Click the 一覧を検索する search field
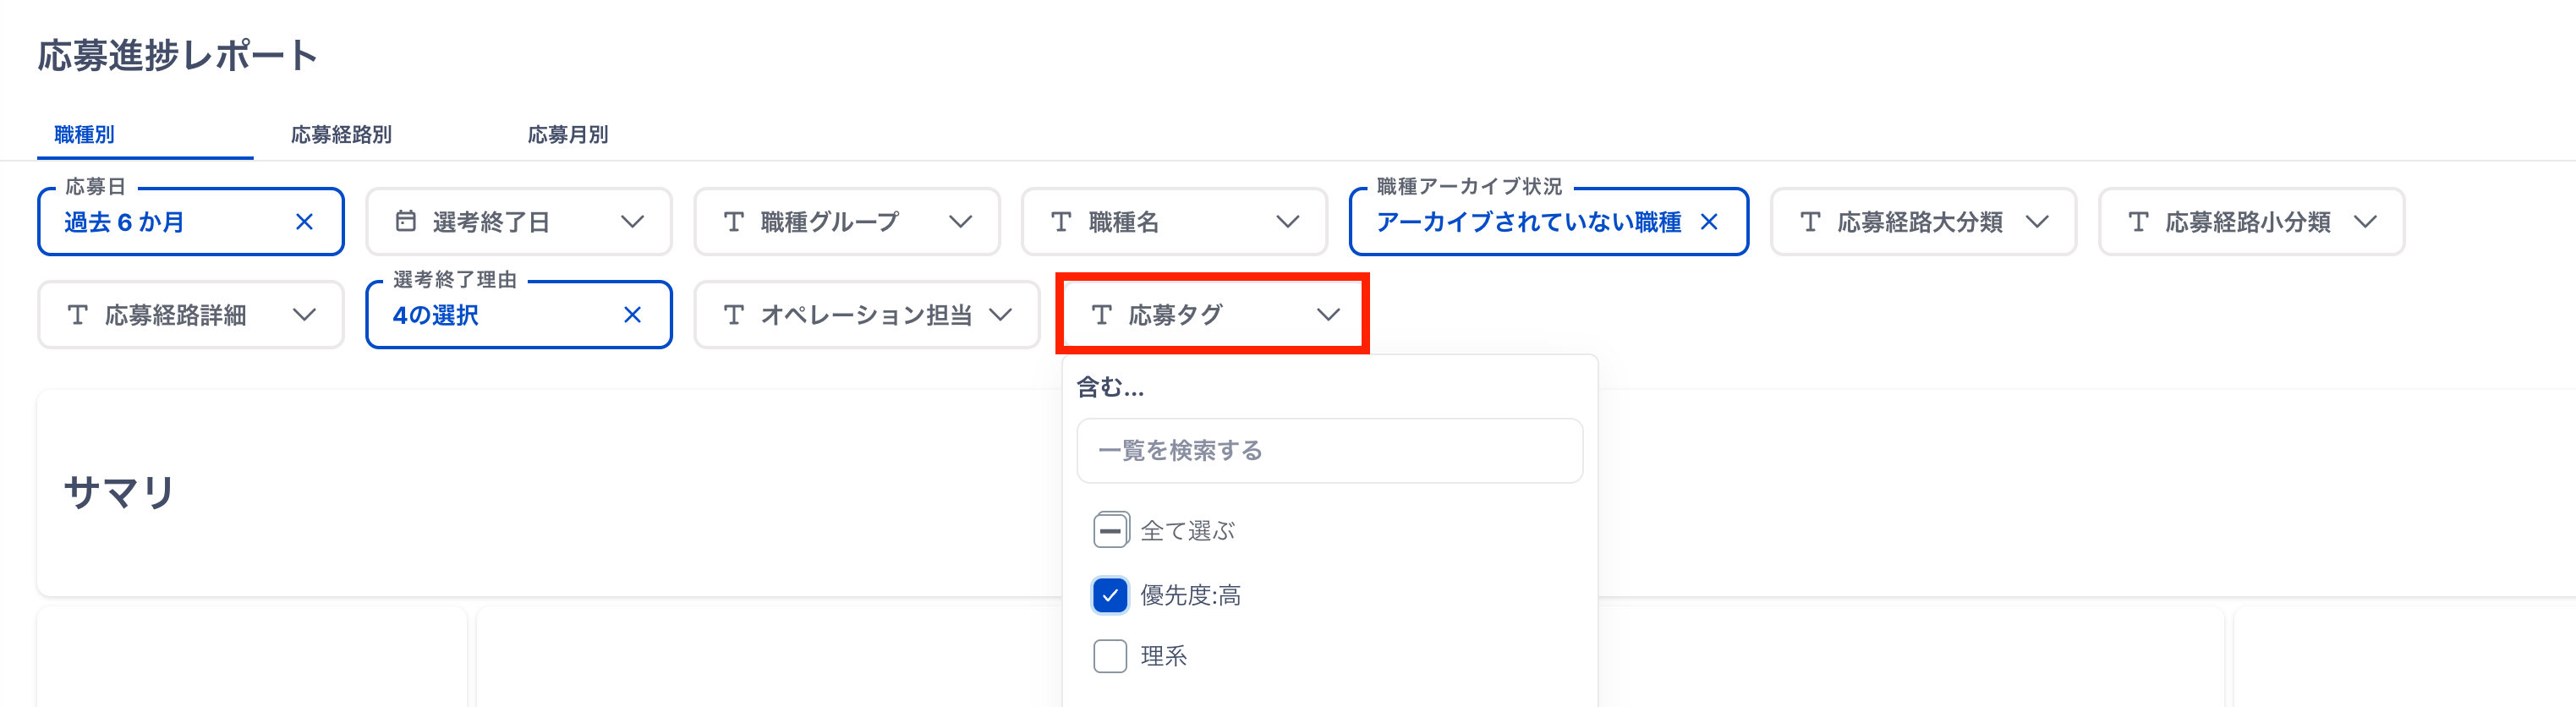Viewport: 2576px width, 707px height. coord(1329,451)
